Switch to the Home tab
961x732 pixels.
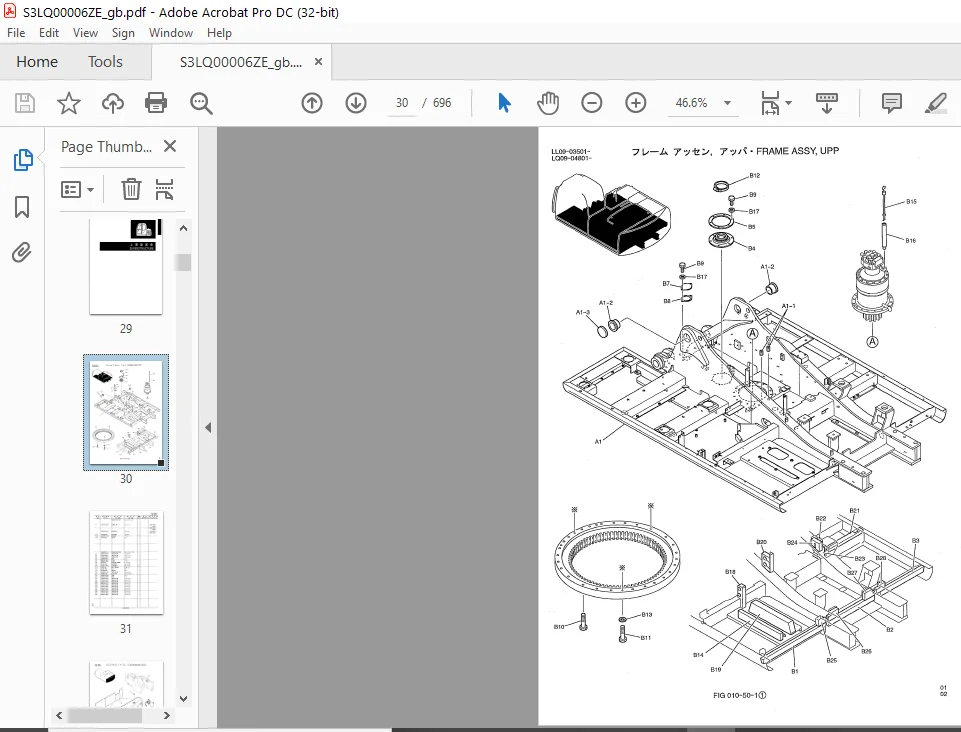pyautogui.click(x=37, y=61)
